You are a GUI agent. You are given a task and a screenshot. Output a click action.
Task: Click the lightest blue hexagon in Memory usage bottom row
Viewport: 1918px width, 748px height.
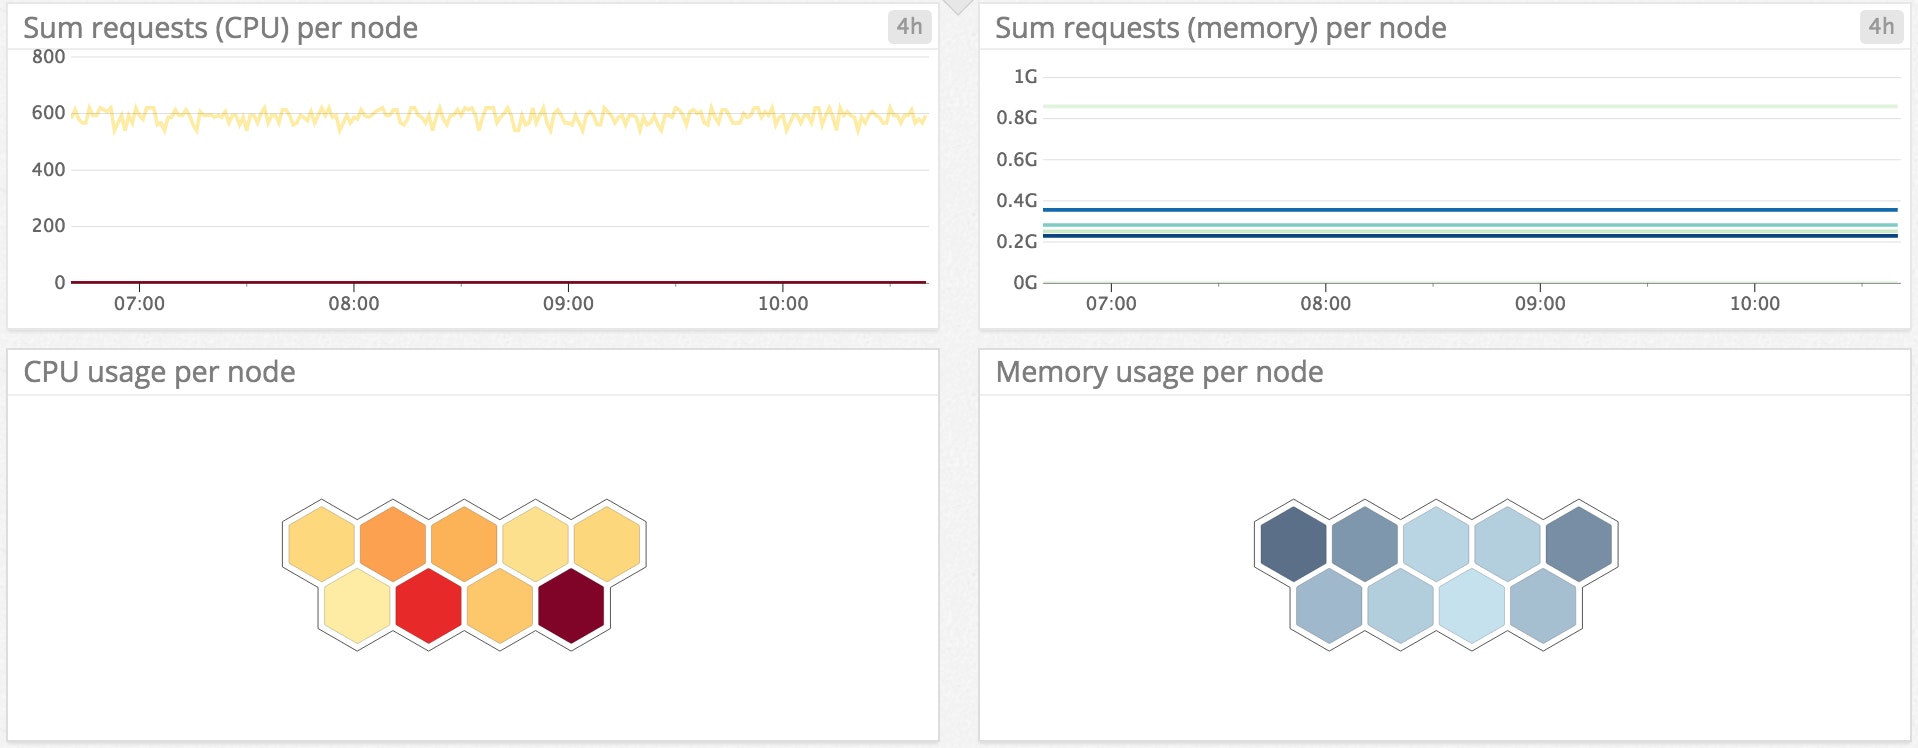click(1471, 605)
